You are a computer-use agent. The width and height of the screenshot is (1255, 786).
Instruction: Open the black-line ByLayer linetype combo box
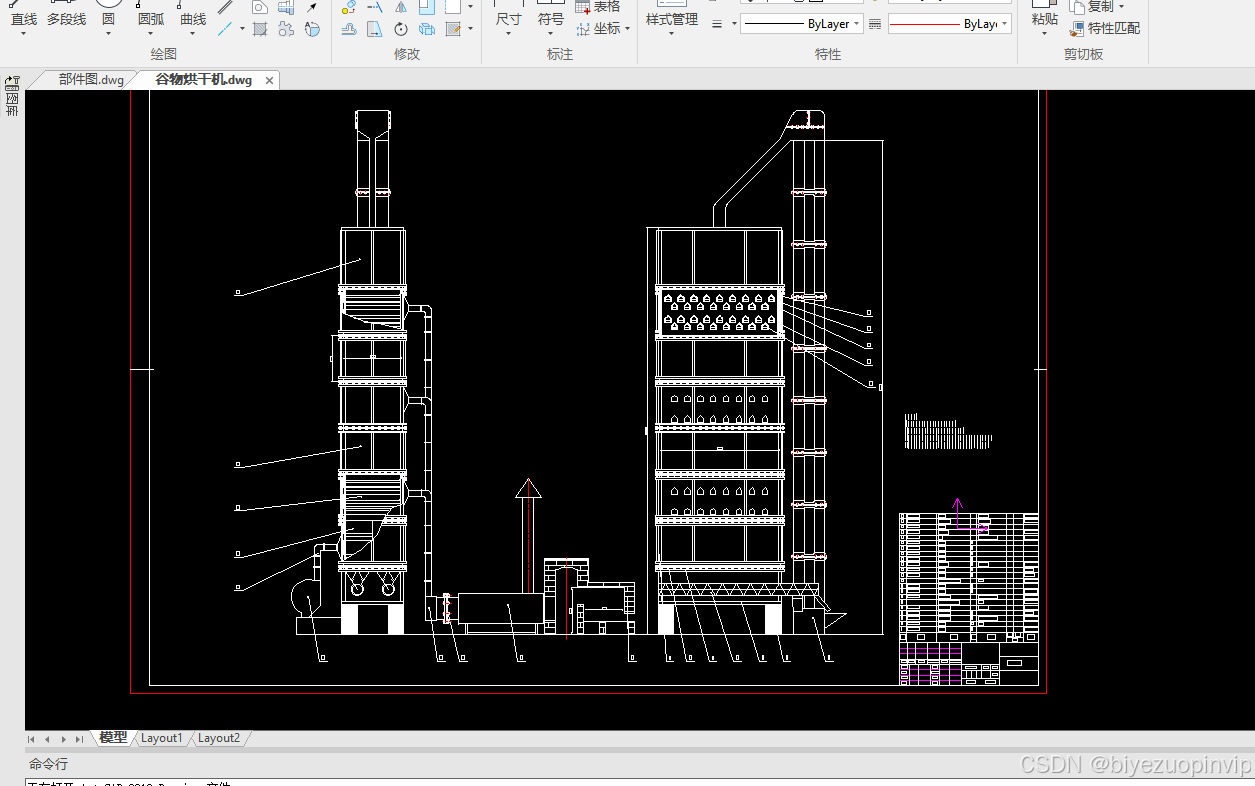pos(802,24)
